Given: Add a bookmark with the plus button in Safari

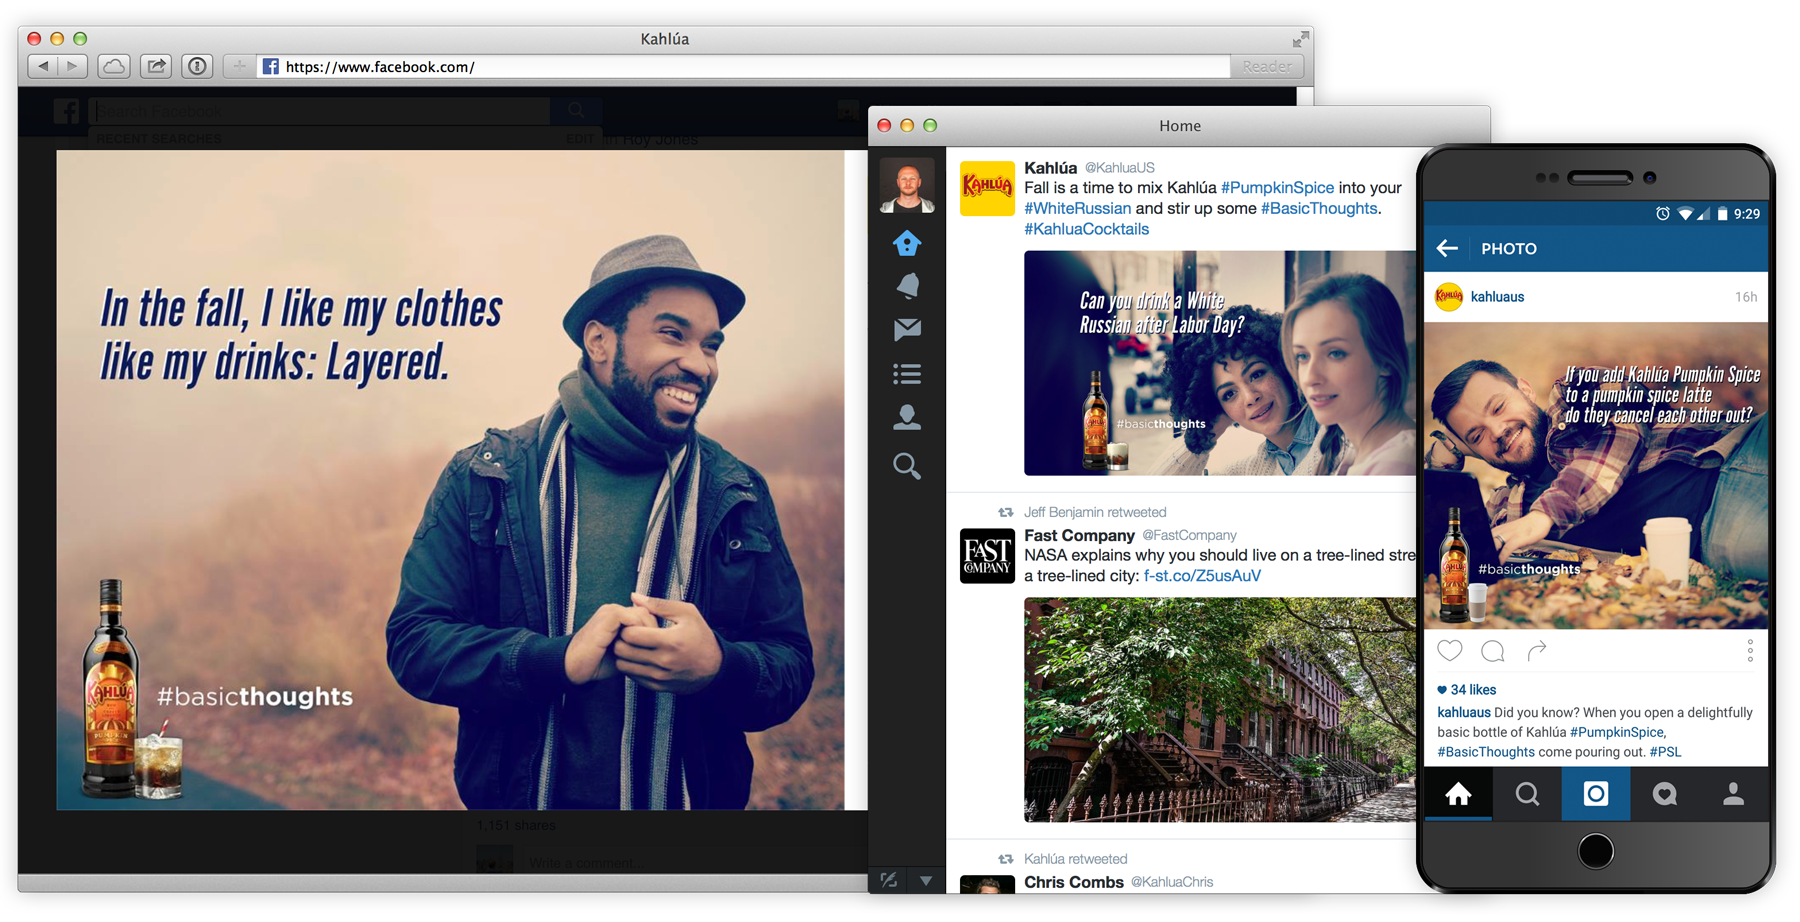Looking at the screenshot, I should (239, 67).
